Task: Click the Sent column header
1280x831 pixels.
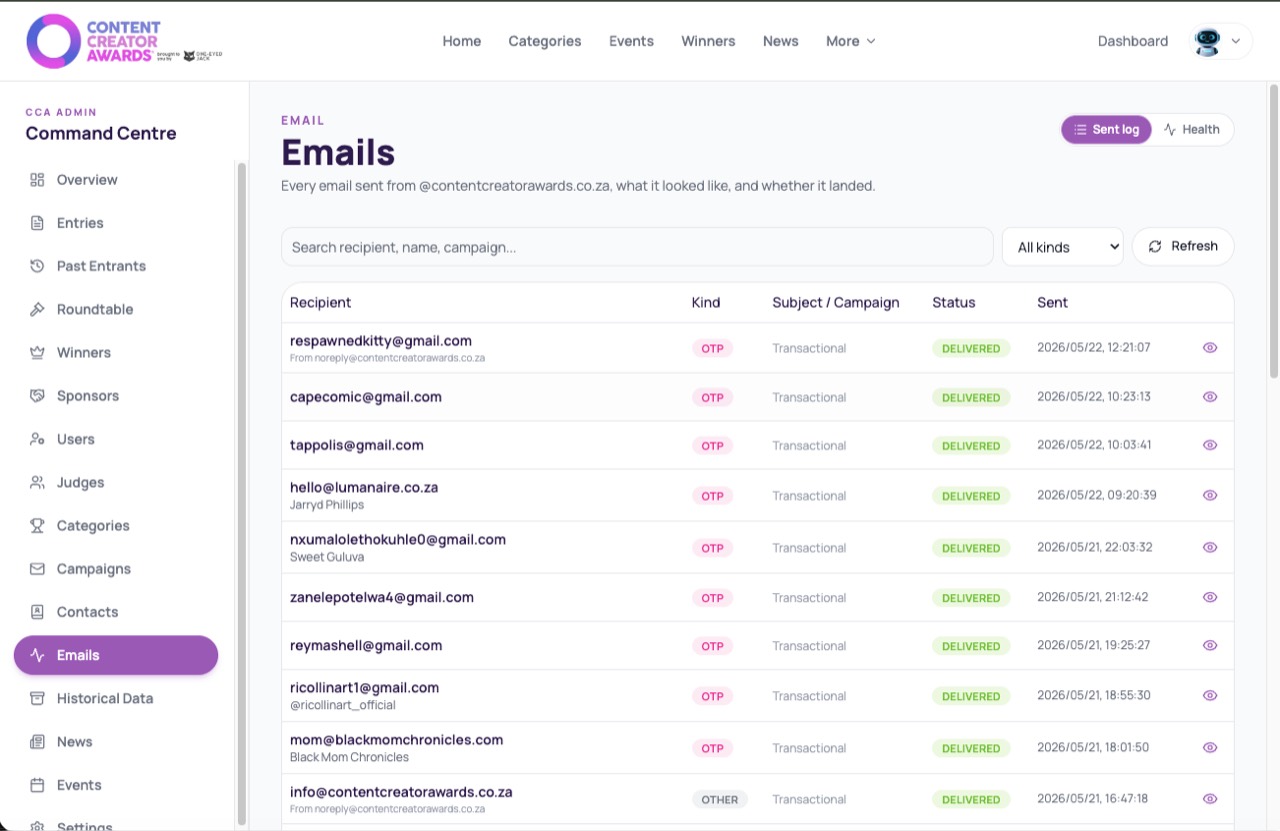Action: pyautogui.click(x=1052, y=302)
